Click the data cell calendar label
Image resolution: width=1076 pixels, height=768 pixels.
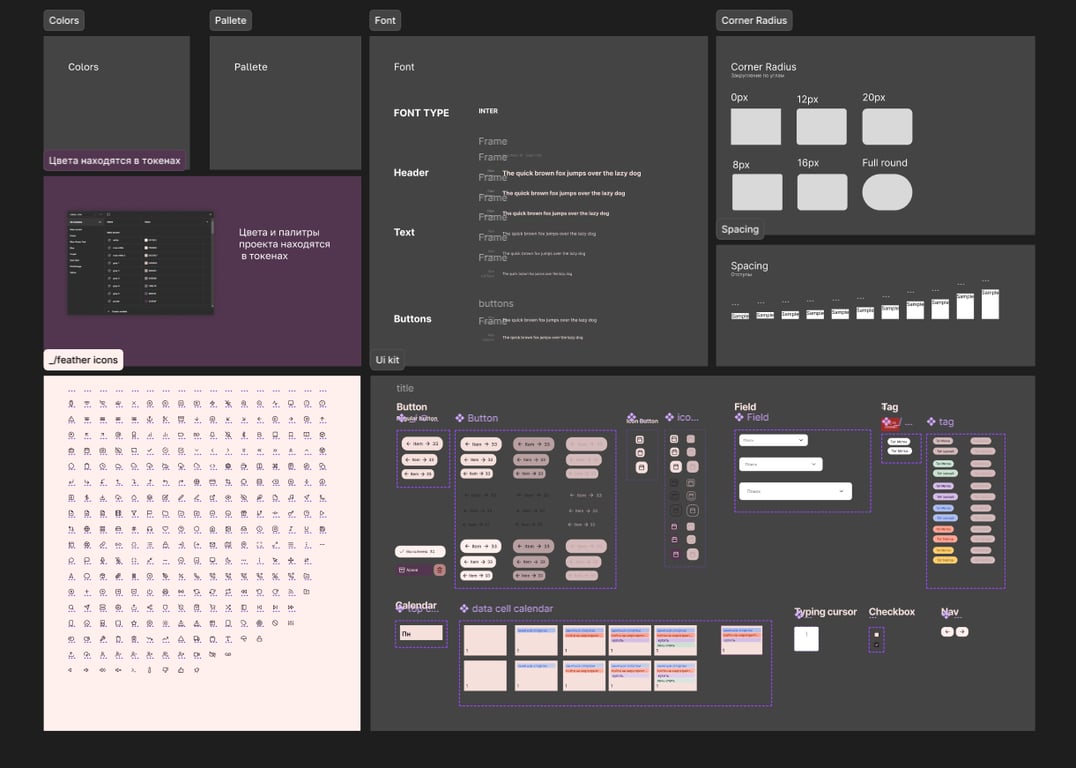point(512,608)
